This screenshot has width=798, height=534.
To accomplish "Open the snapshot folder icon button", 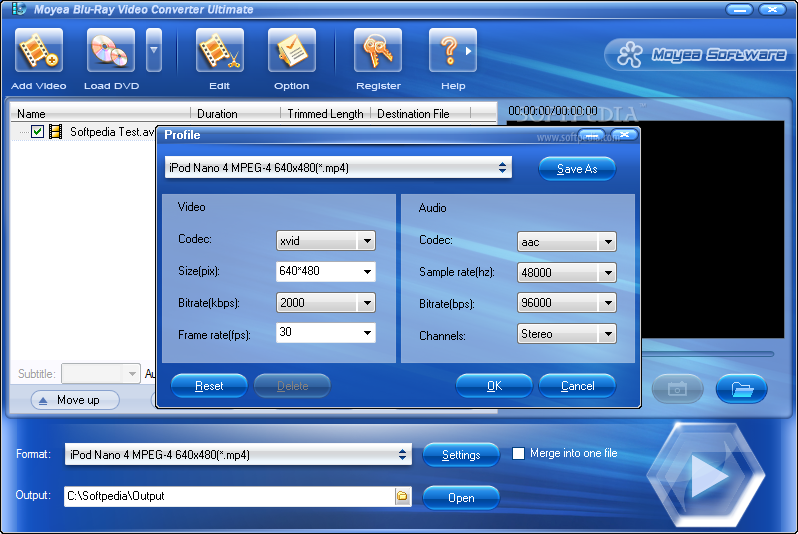I will 742,389.
